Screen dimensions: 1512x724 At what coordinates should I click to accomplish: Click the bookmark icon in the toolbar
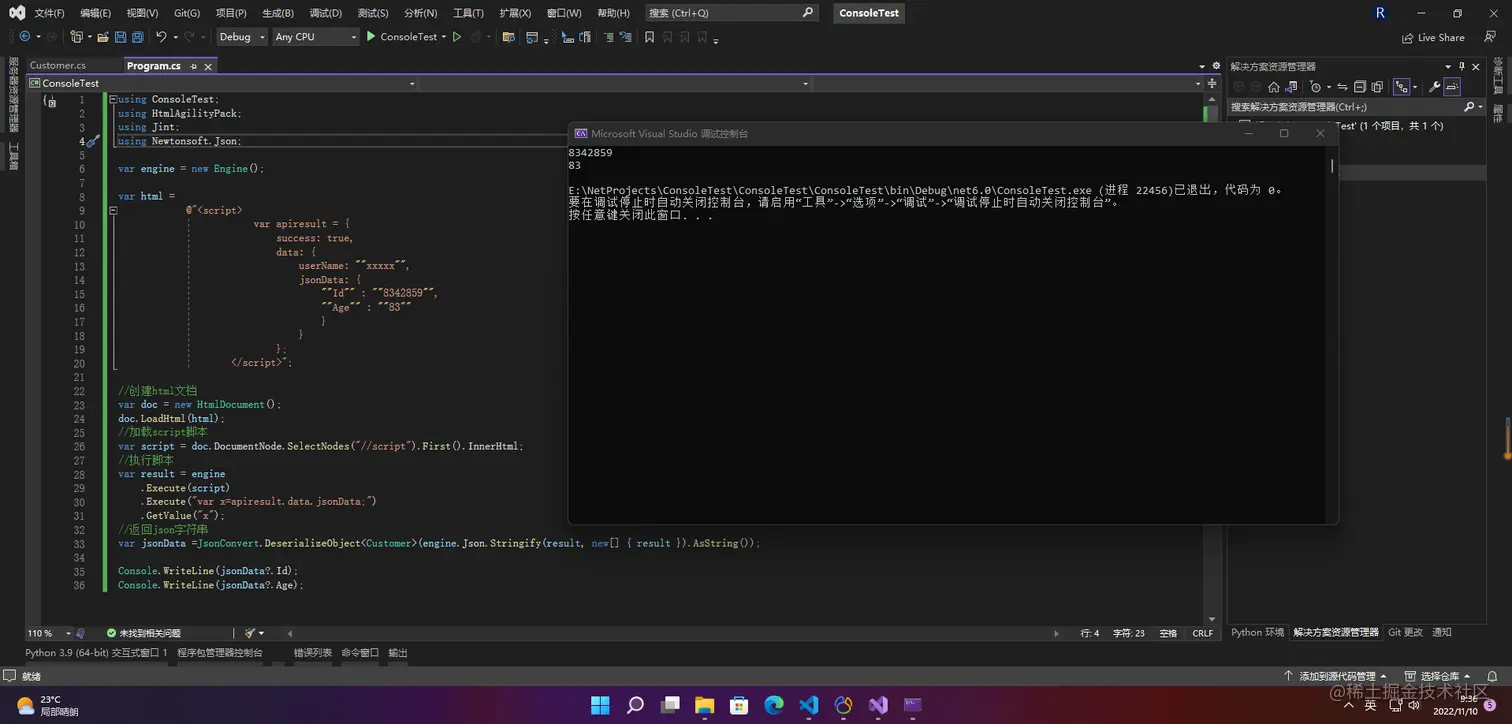(649, 37)
